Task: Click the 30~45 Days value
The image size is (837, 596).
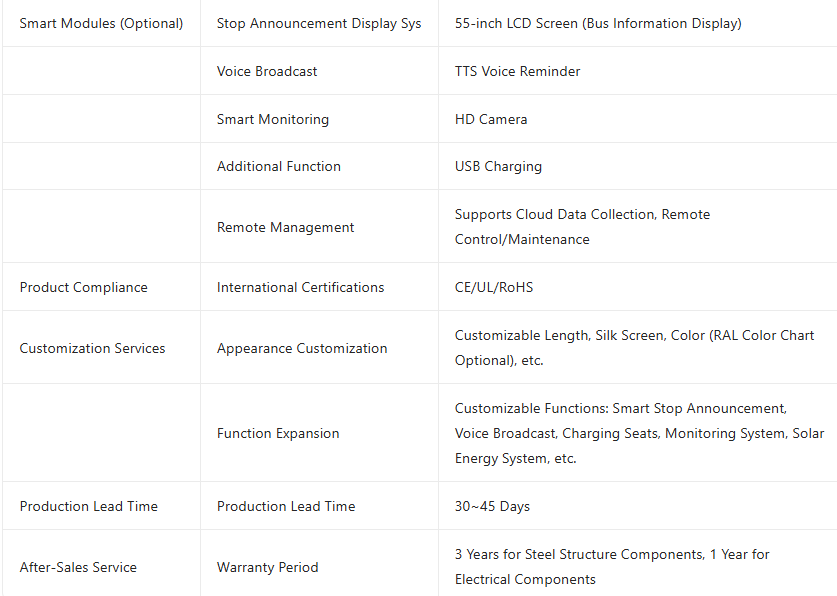Action: [492, 506]
